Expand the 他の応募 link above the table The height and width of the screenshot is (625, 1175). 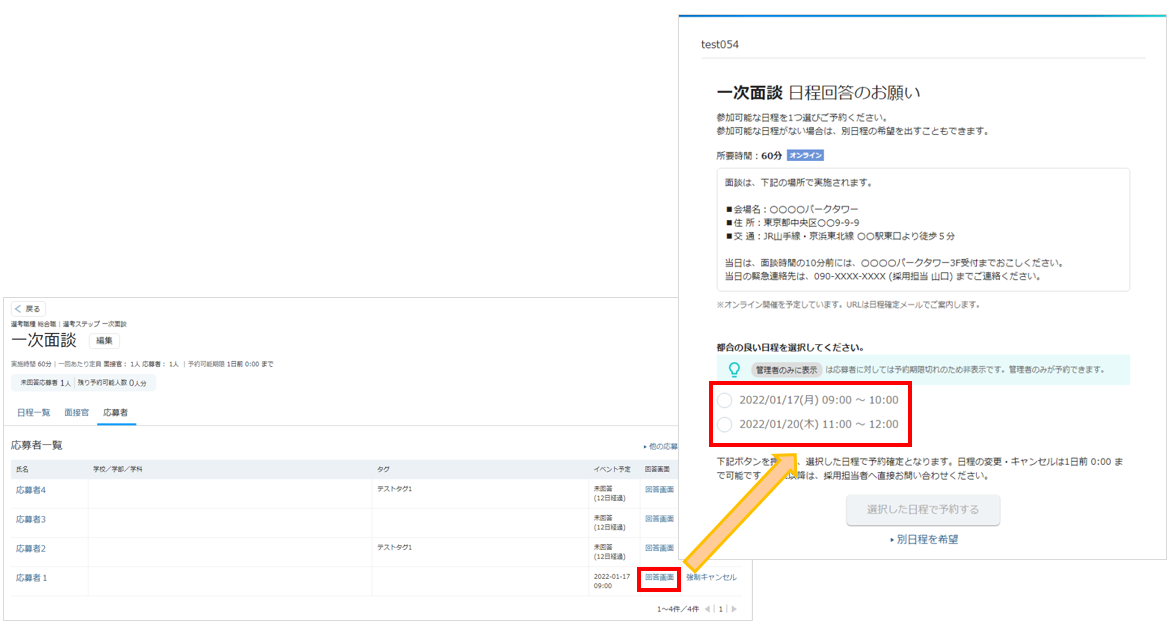pyautogui.click(x=660, y=447)
